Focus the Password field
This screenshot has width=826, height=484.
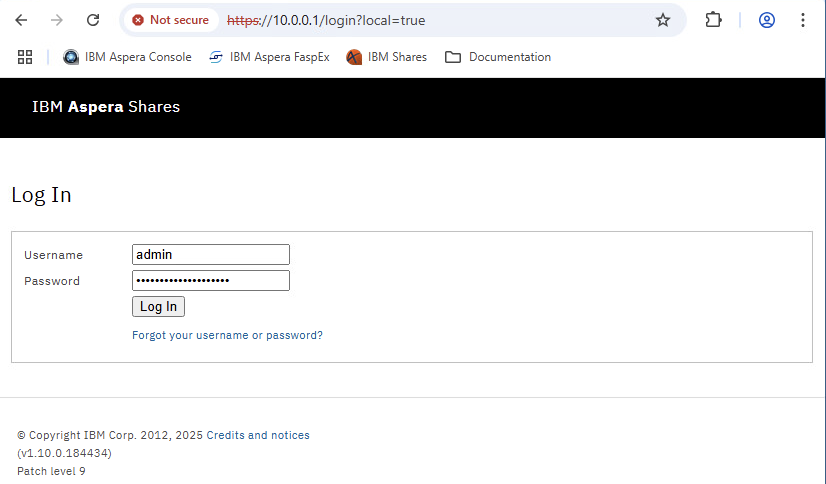point(211,280)
